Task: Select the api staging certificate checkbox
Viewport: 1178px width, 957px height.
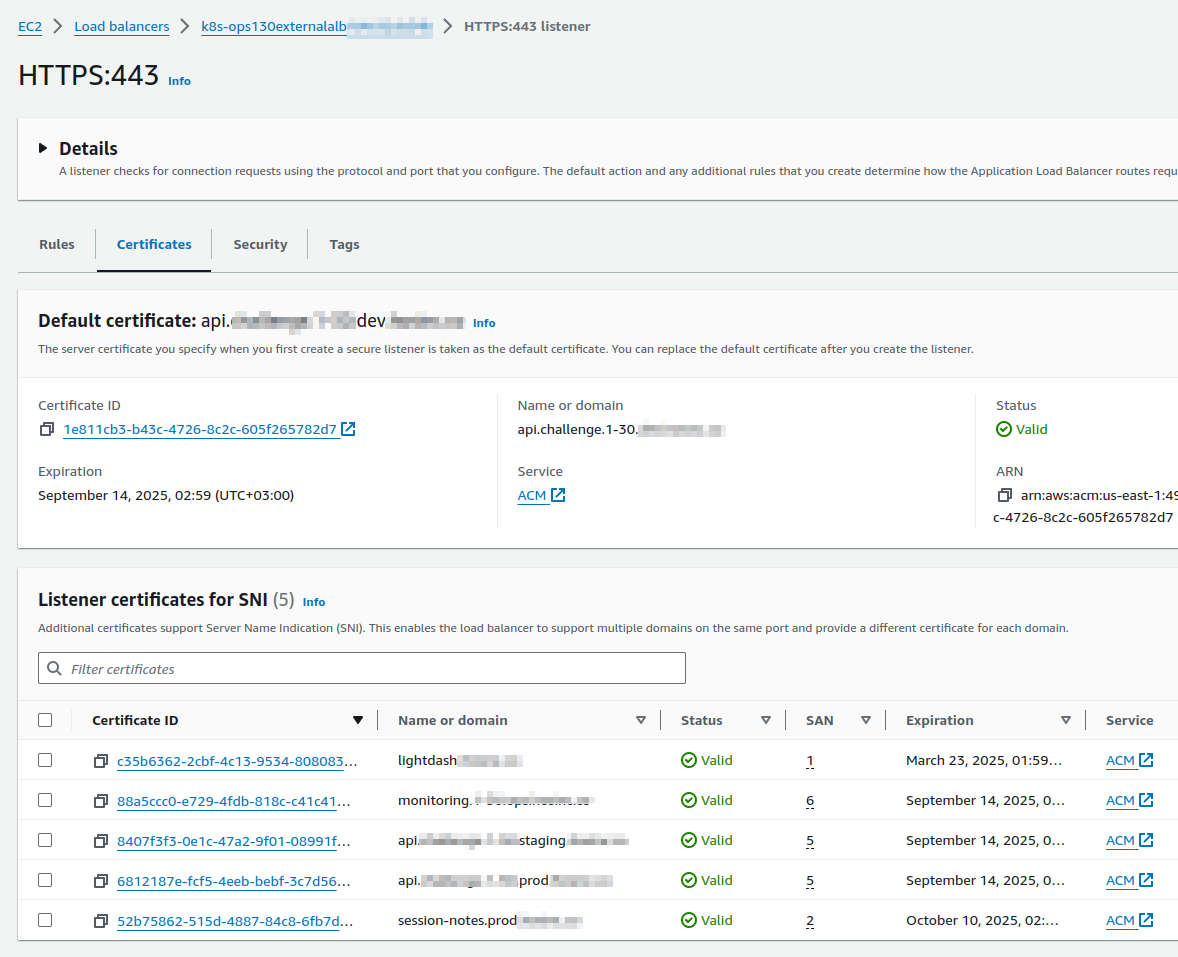Action: [45, 840]
